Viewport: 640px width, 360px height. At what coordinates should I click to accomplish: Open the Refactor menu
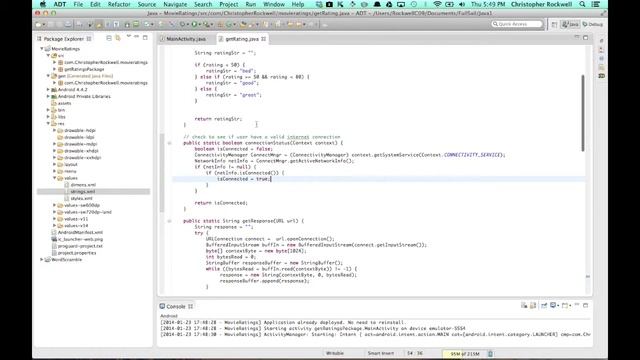coord(119,4)
